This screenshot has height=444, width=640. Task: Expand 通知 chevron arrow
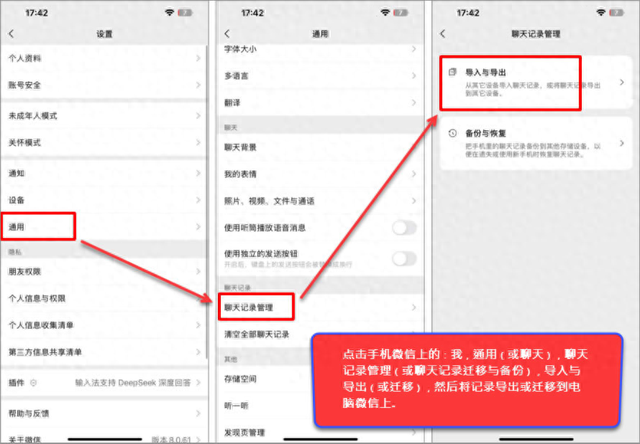(198, 173)
